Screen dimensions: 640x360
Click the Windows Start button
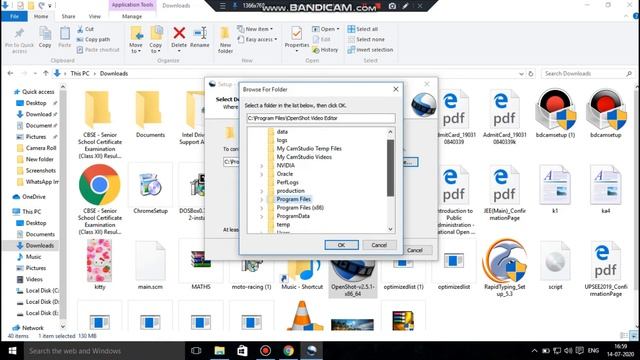[12, 351]
